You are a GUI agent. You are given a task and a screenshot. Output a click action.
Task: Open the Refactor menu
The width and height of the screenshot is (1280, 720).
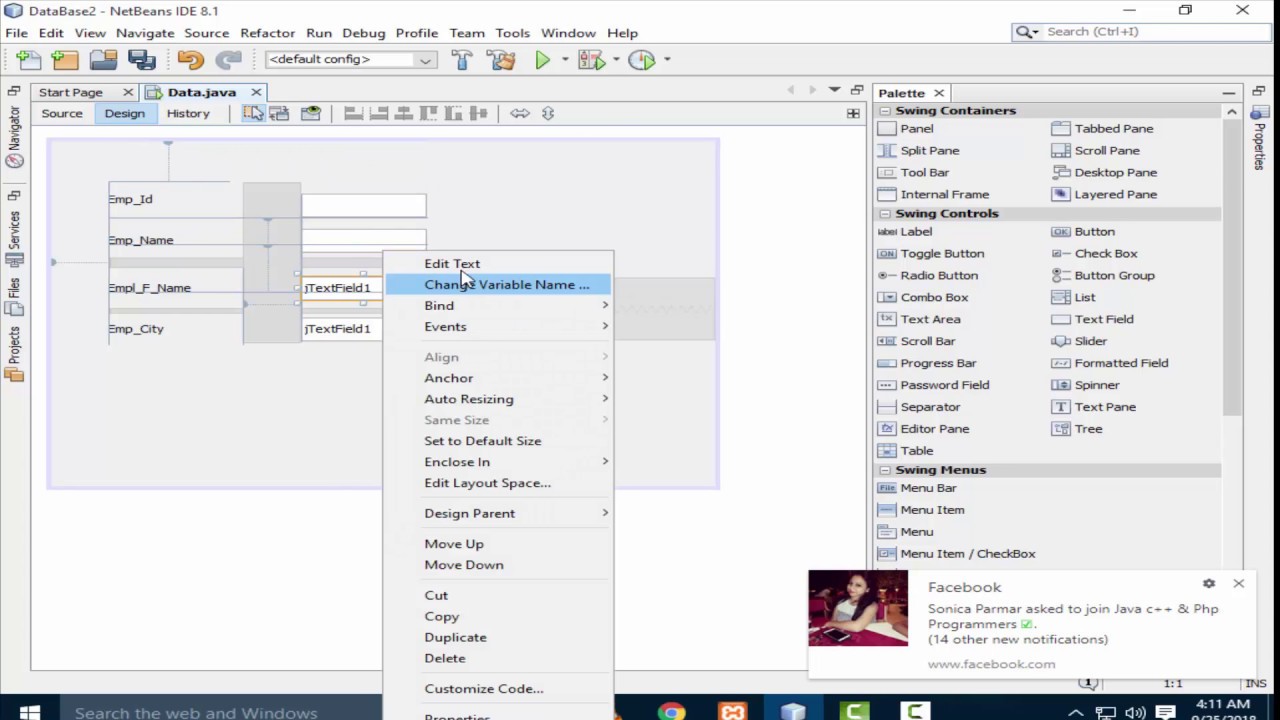pyautogui.click(x=267, y=33)
